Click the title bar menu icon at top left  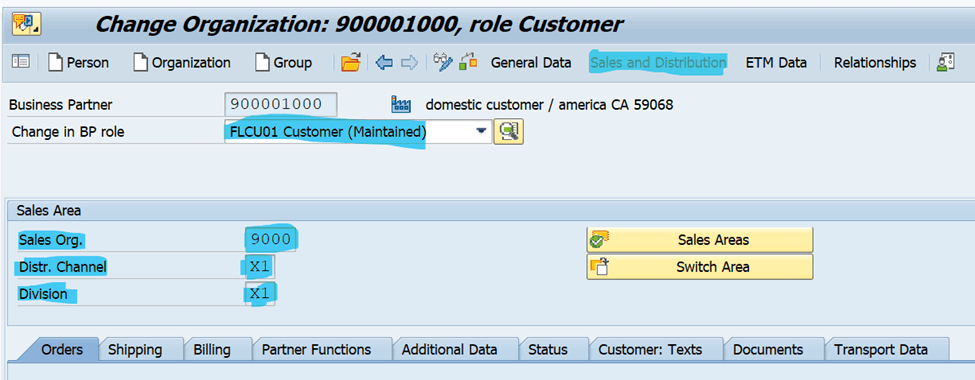click(25, 24)
